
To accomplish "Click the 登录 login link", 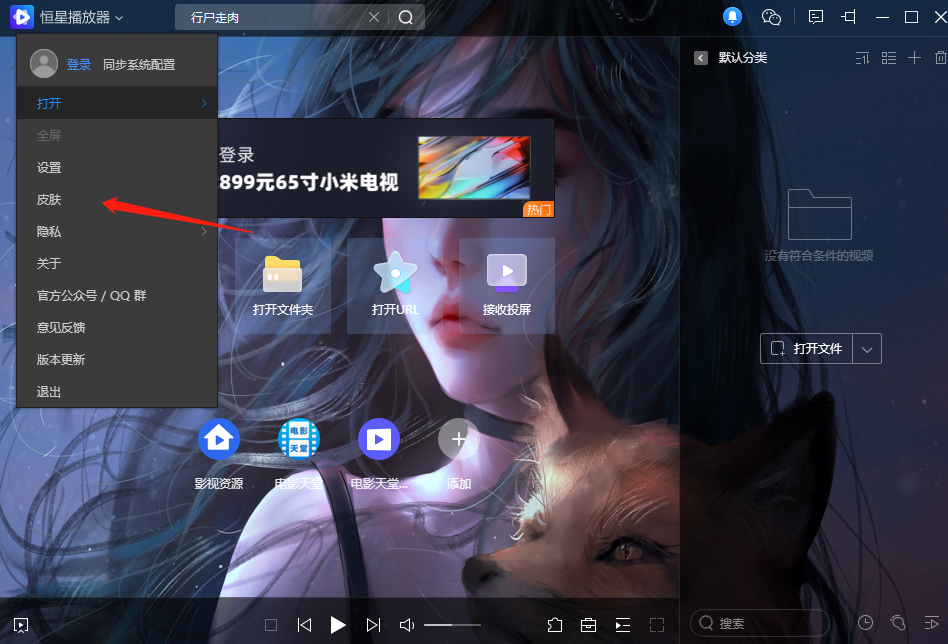I will coord(79,64).
